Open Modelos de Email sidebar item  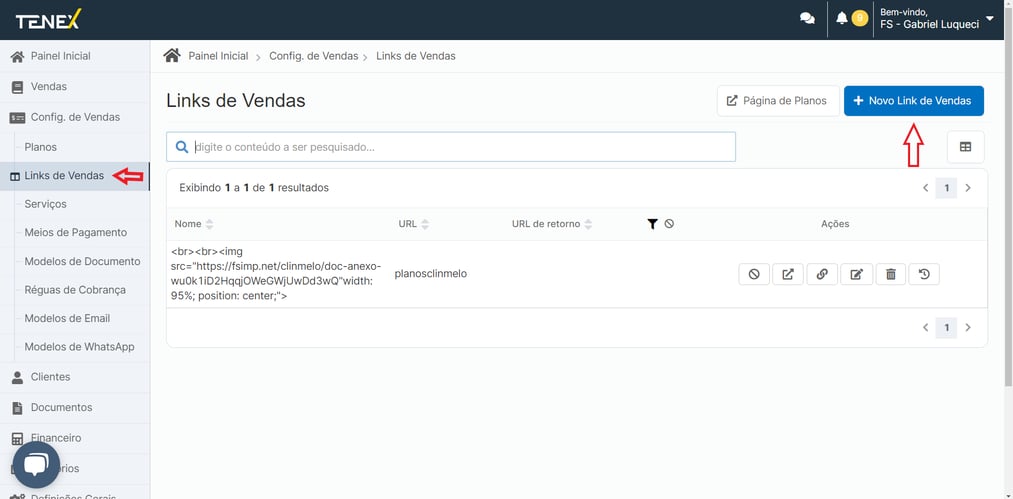click(x=67, y=318)
